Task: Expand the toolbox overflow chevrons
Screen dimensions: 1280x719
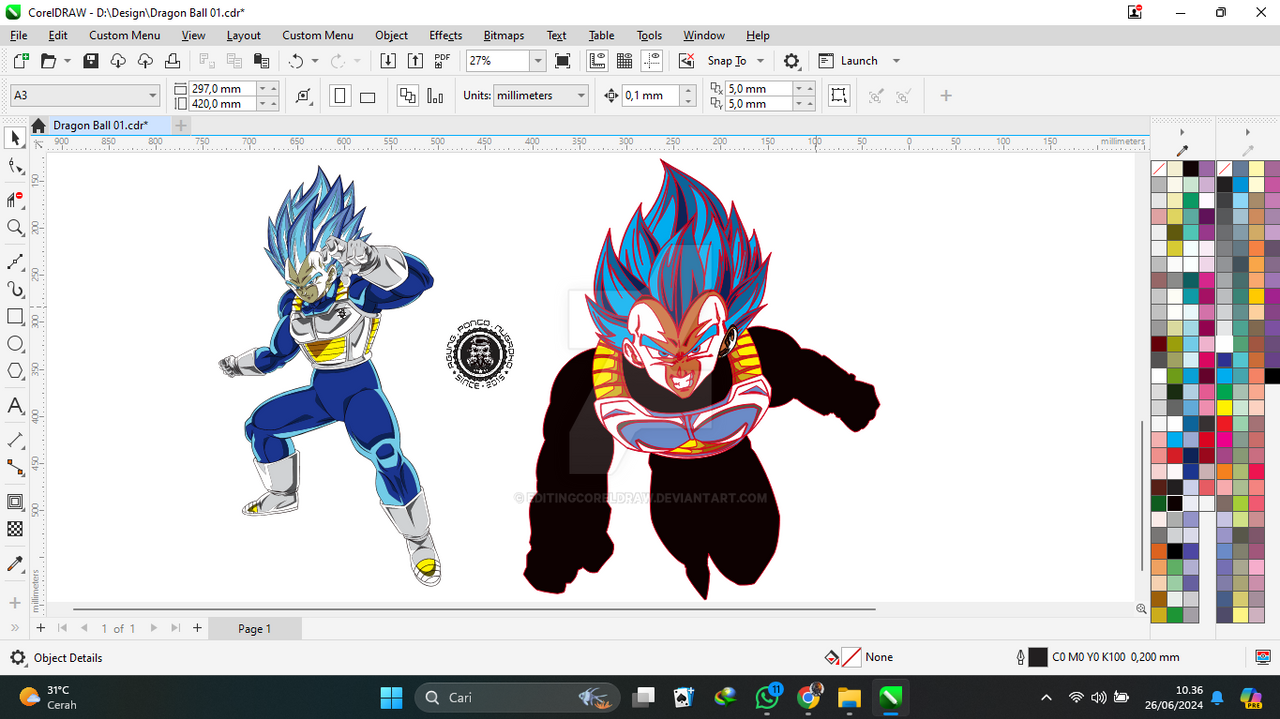Action: [15, 628]
